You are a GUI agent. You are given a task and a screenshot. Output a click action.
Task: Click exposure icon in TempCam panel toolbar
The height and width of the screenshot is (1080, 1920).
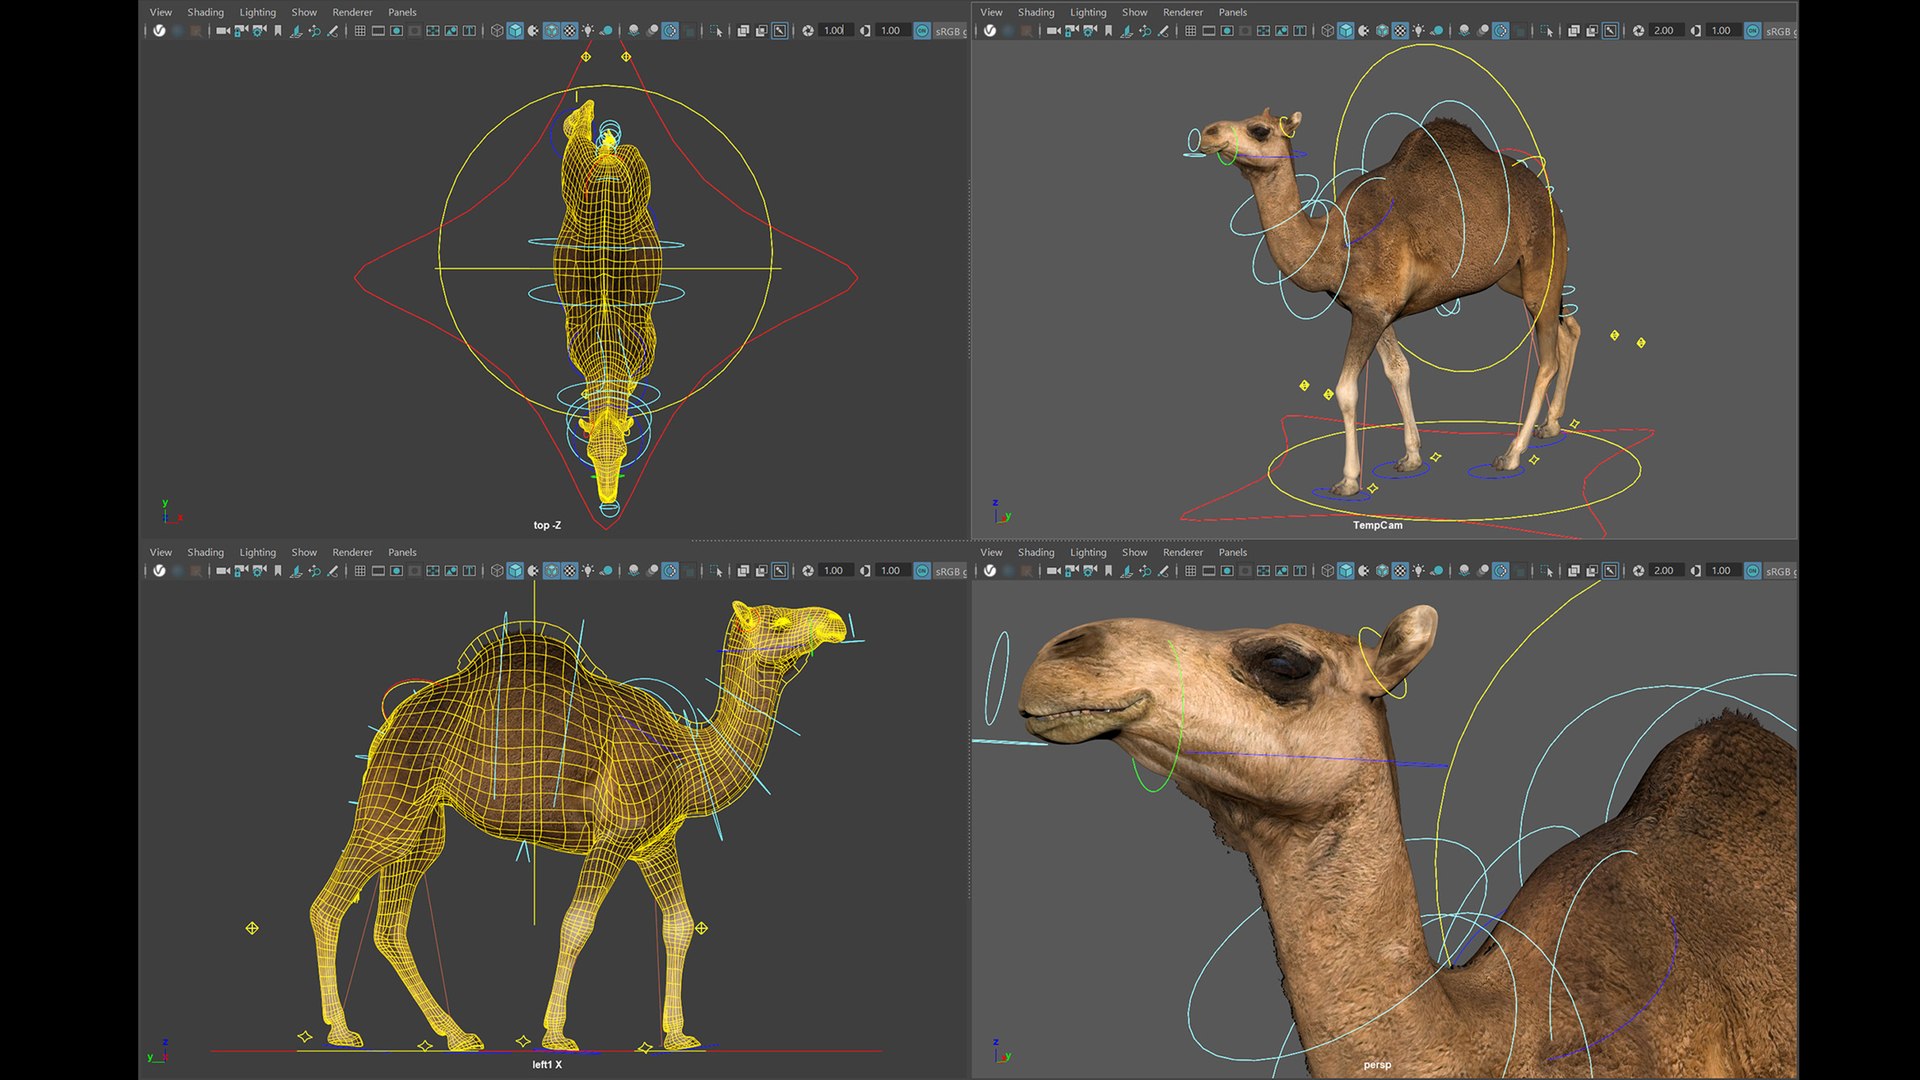click(x=1638, y=31)
